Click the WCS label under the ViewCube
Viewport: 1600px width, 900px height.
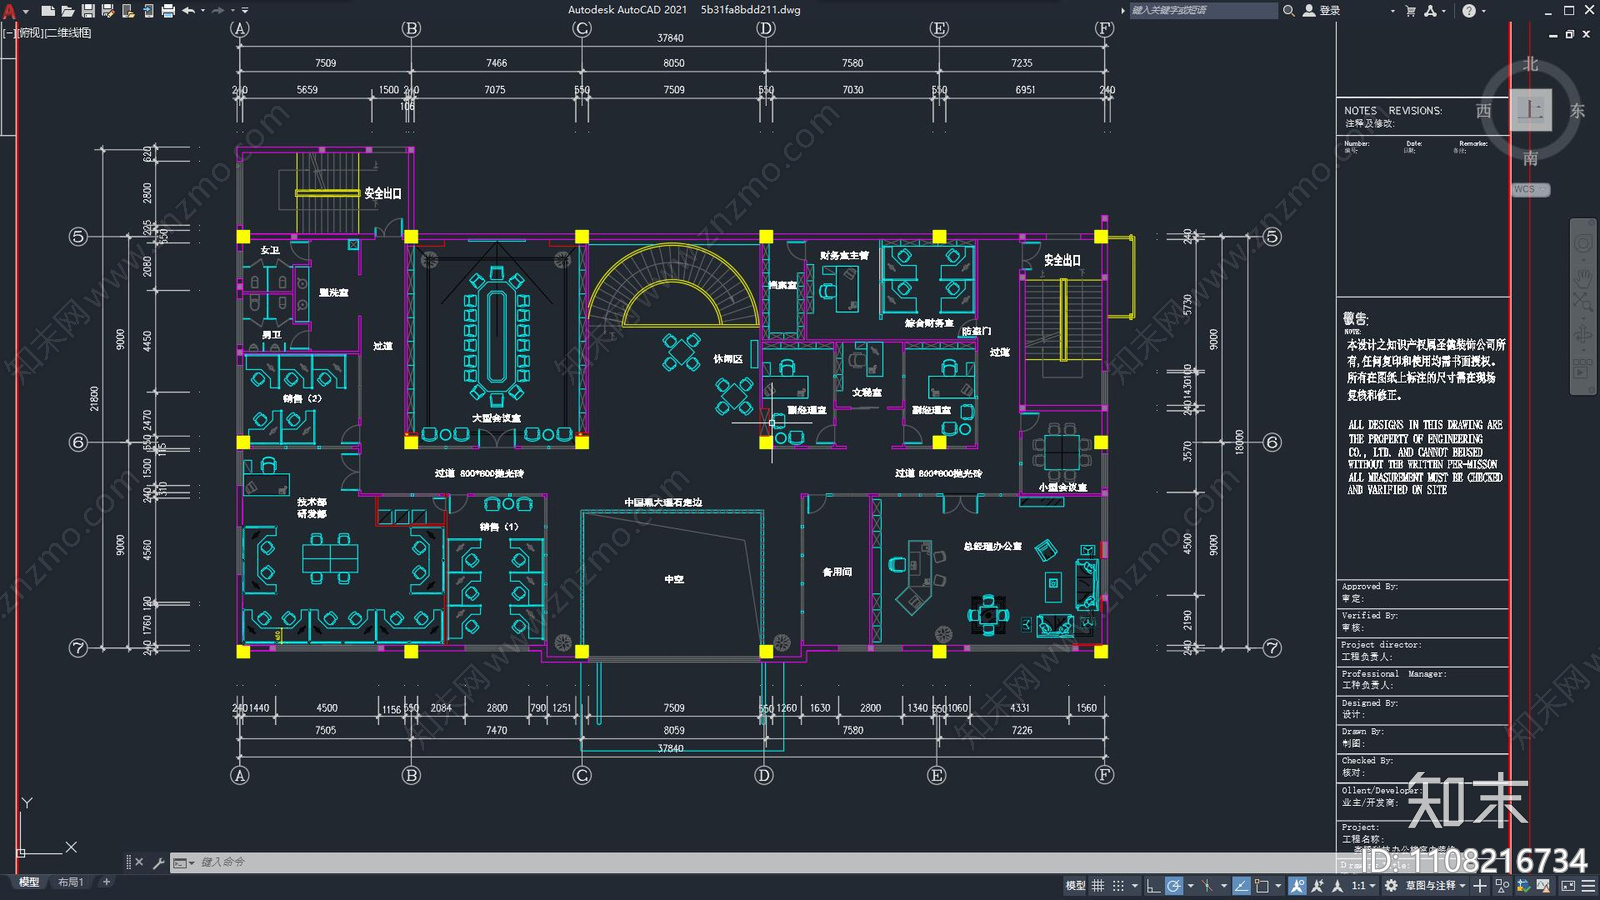1530,189
